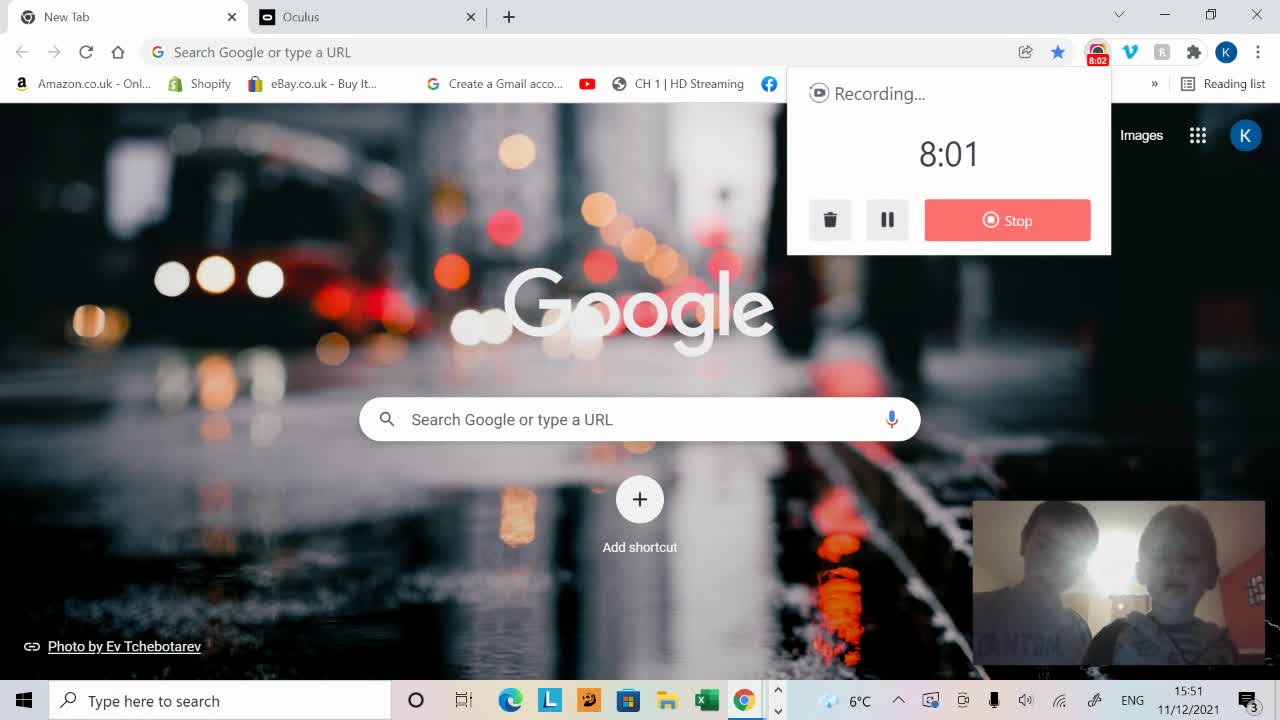The width and height of the screenshot is (1280, 720).
Task: Open the Facebook bookmark icon
Action: coord(769,84)
